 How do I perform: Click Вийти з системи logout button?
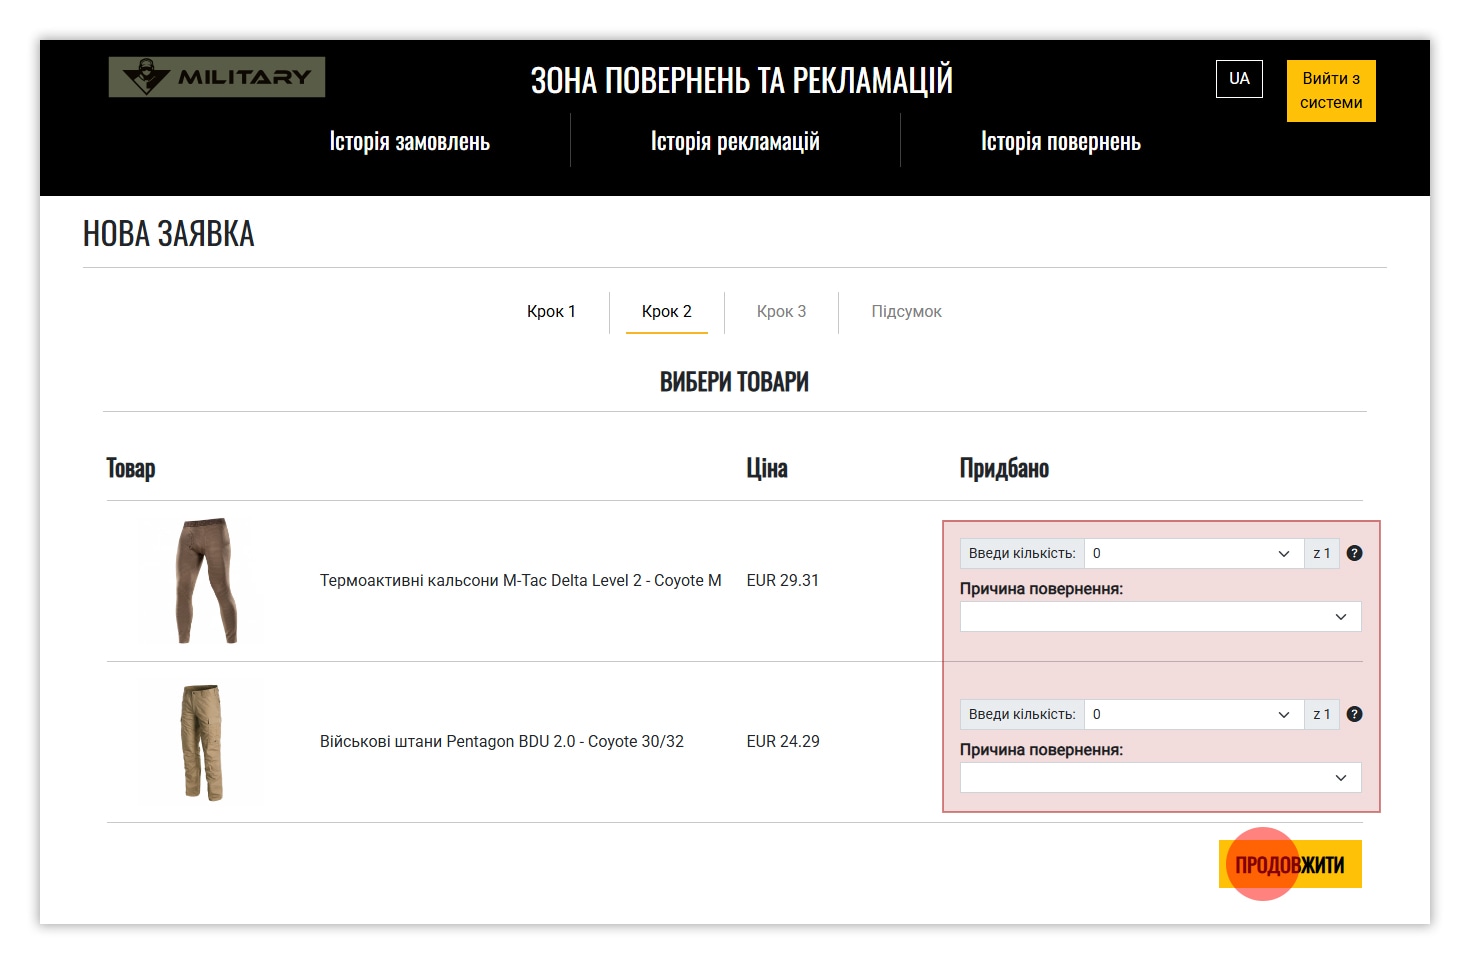click(1330, 91)
